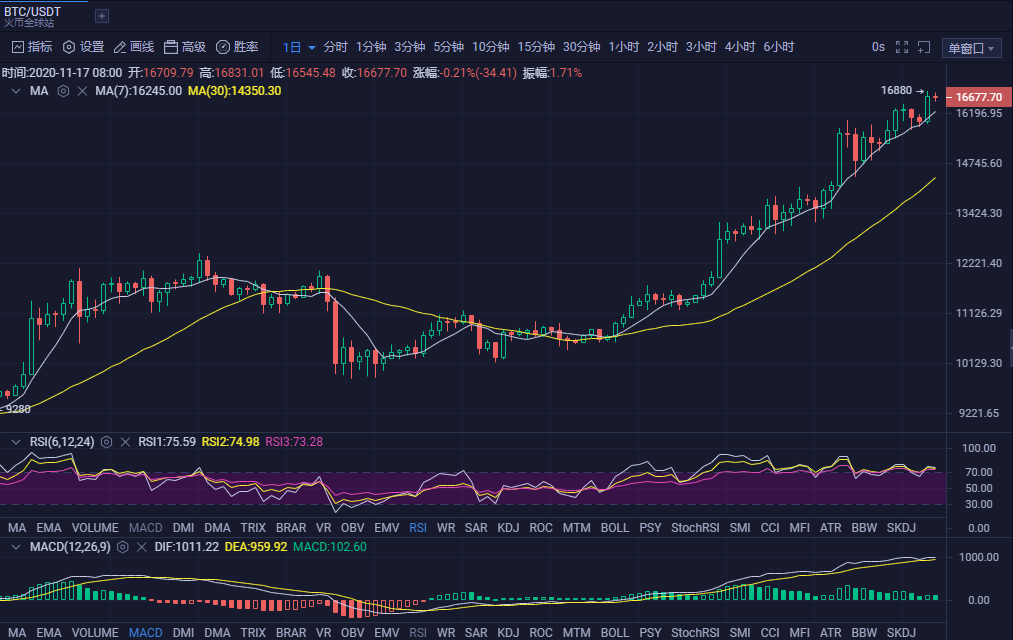The image size is (1013, 640).
Task: Switch MACD panel to ATR indicator
Action: pyautogui.click(x=830, y=633)
